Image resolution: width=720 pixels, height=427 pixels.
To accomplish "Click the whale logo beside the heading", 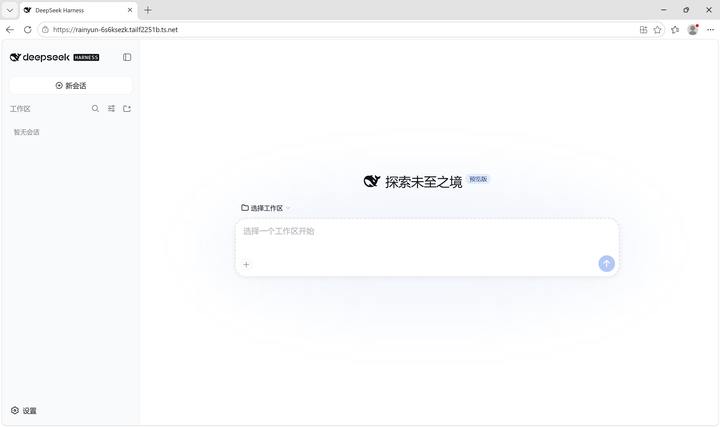I will (x=372, y=181).
